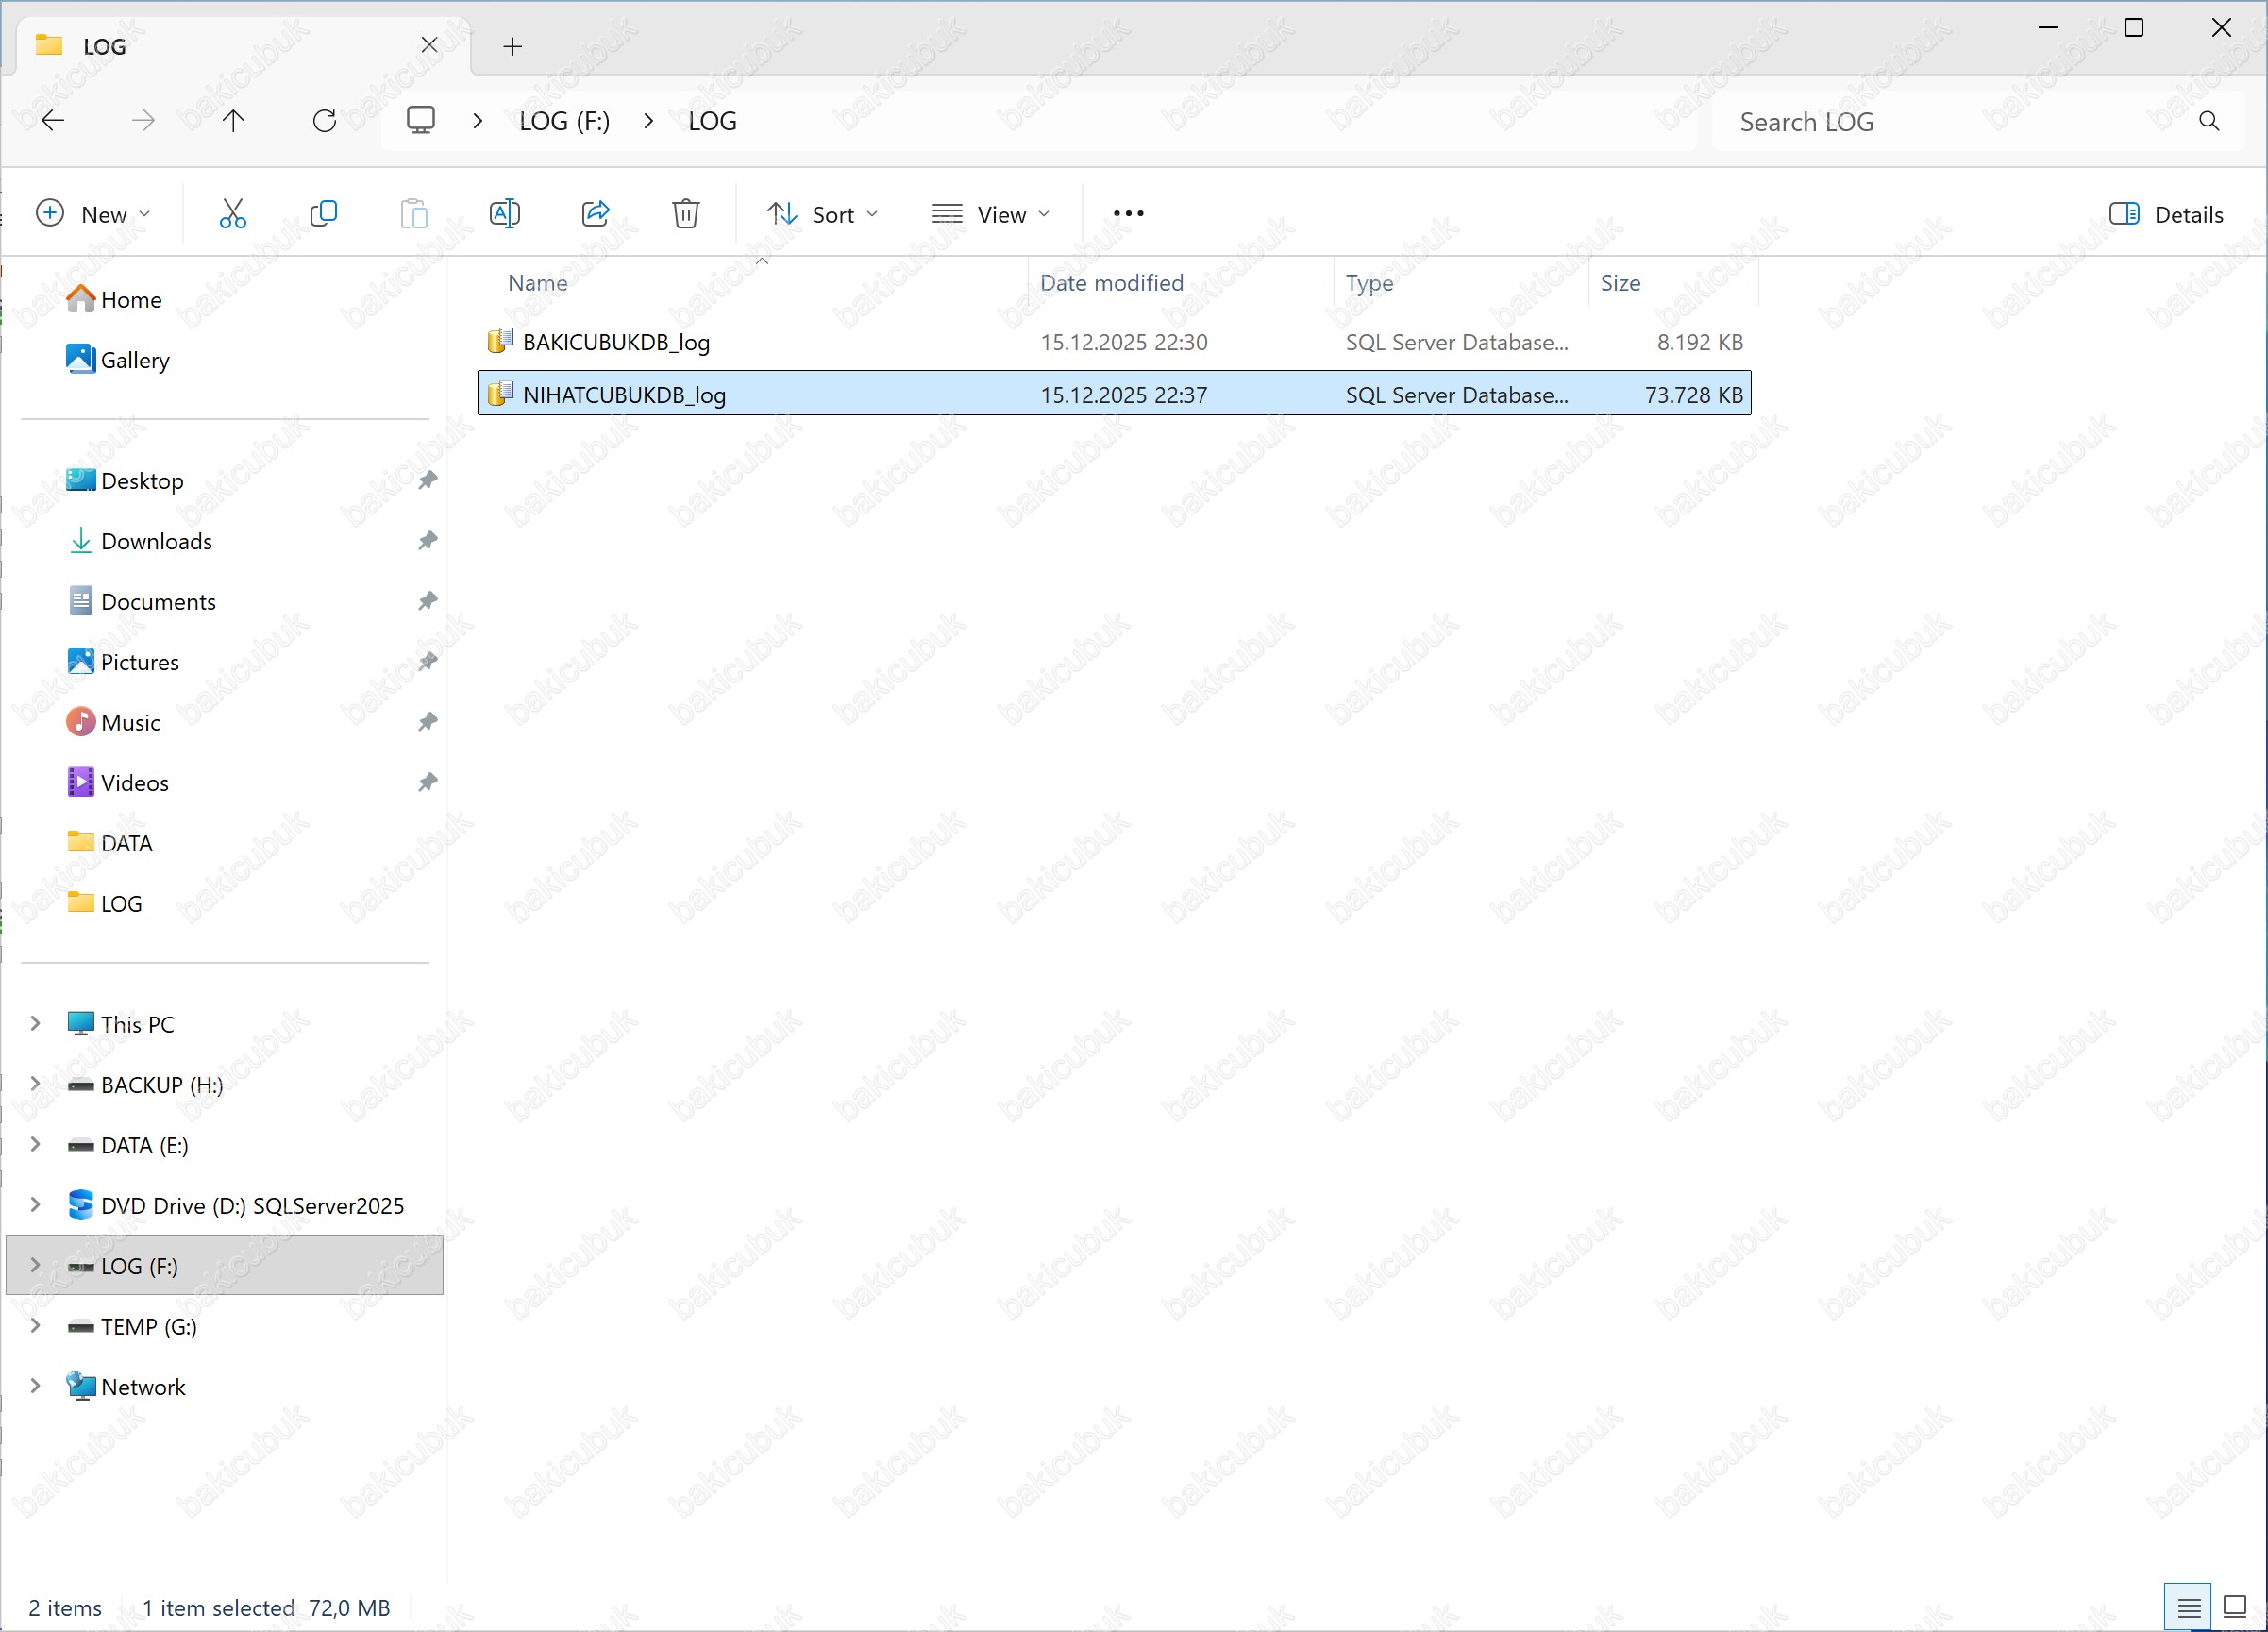Click the Cut scissors icon
This screenshot has height=1632, width=2268.
[232, 214]
